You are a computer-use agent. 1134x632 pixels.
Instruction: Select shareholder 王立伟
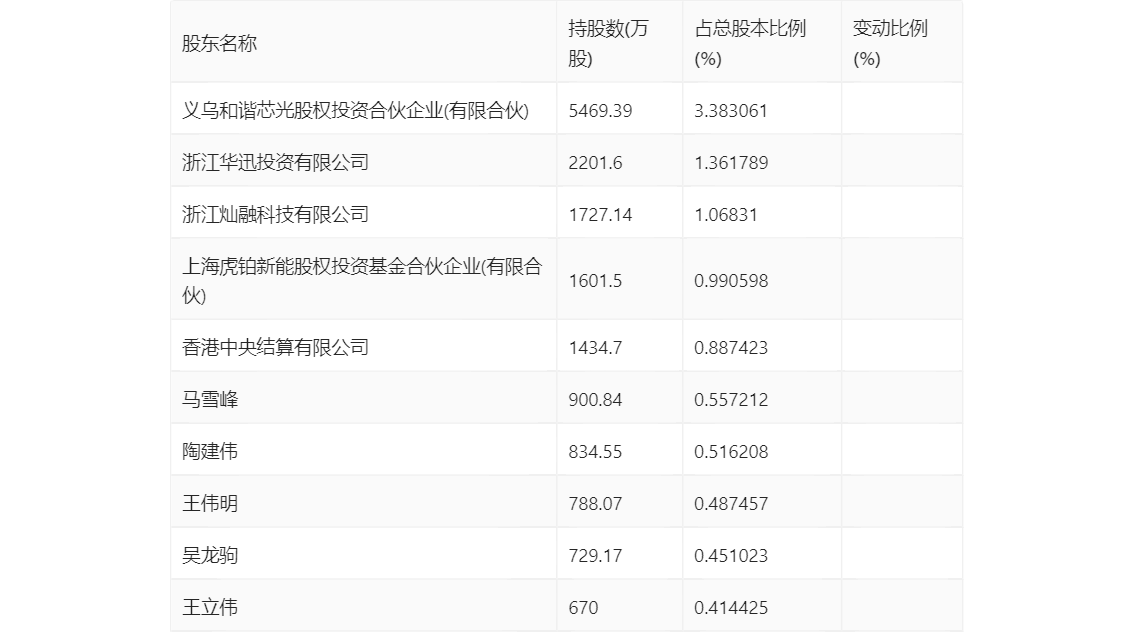click(210, 607)
